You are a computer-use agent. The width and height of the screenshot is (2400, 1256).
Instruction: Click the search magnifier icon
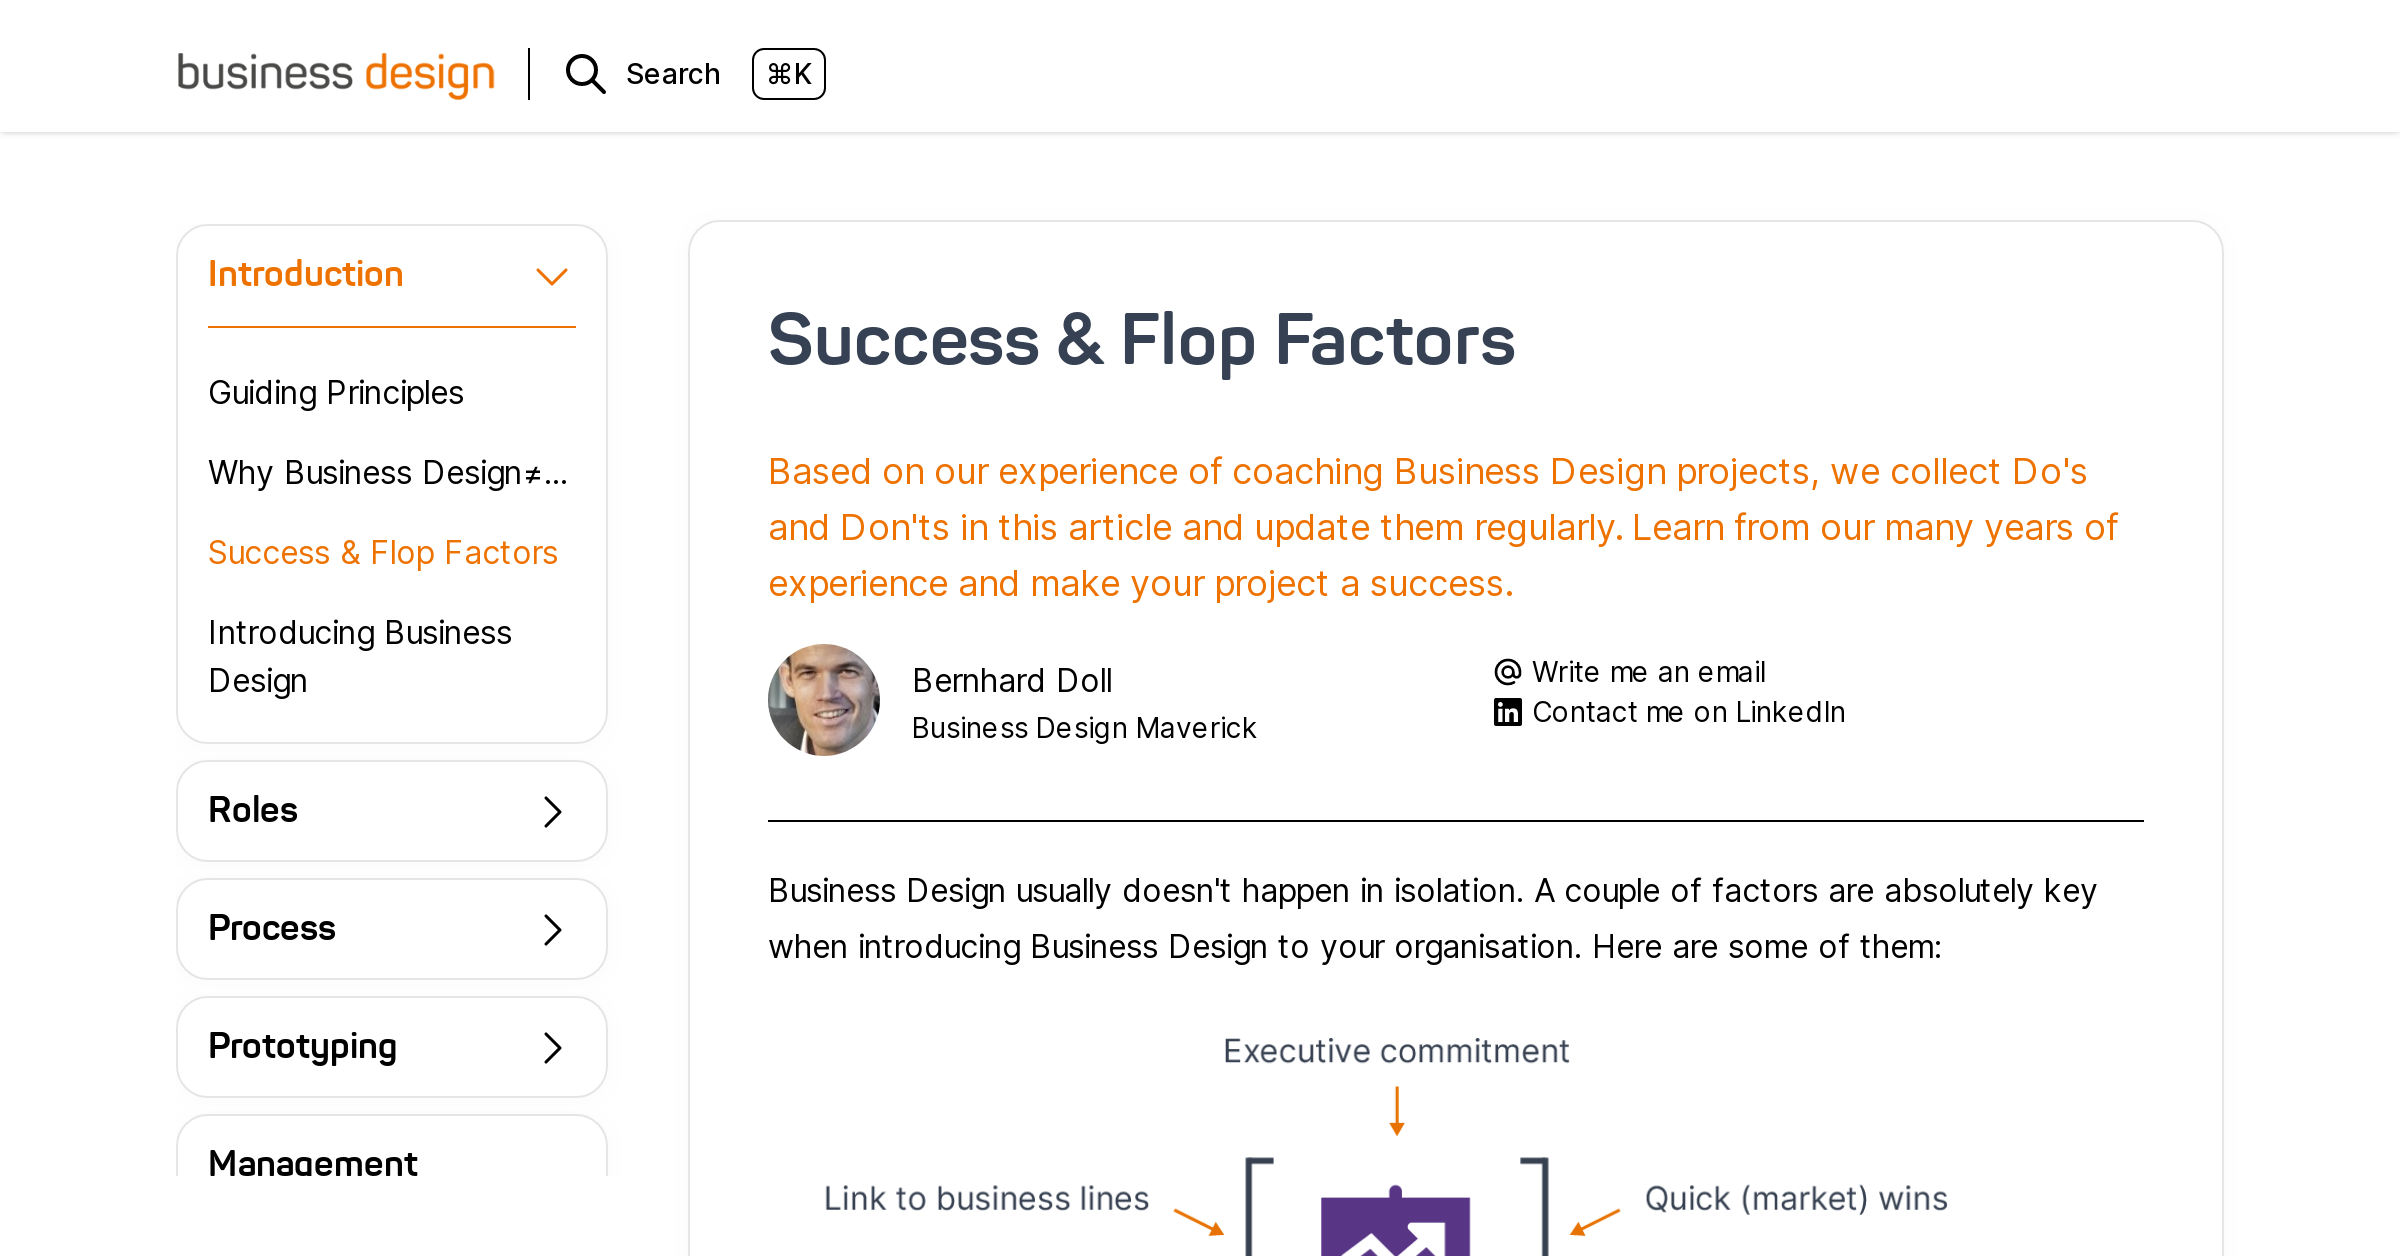(x=585, y=74)
